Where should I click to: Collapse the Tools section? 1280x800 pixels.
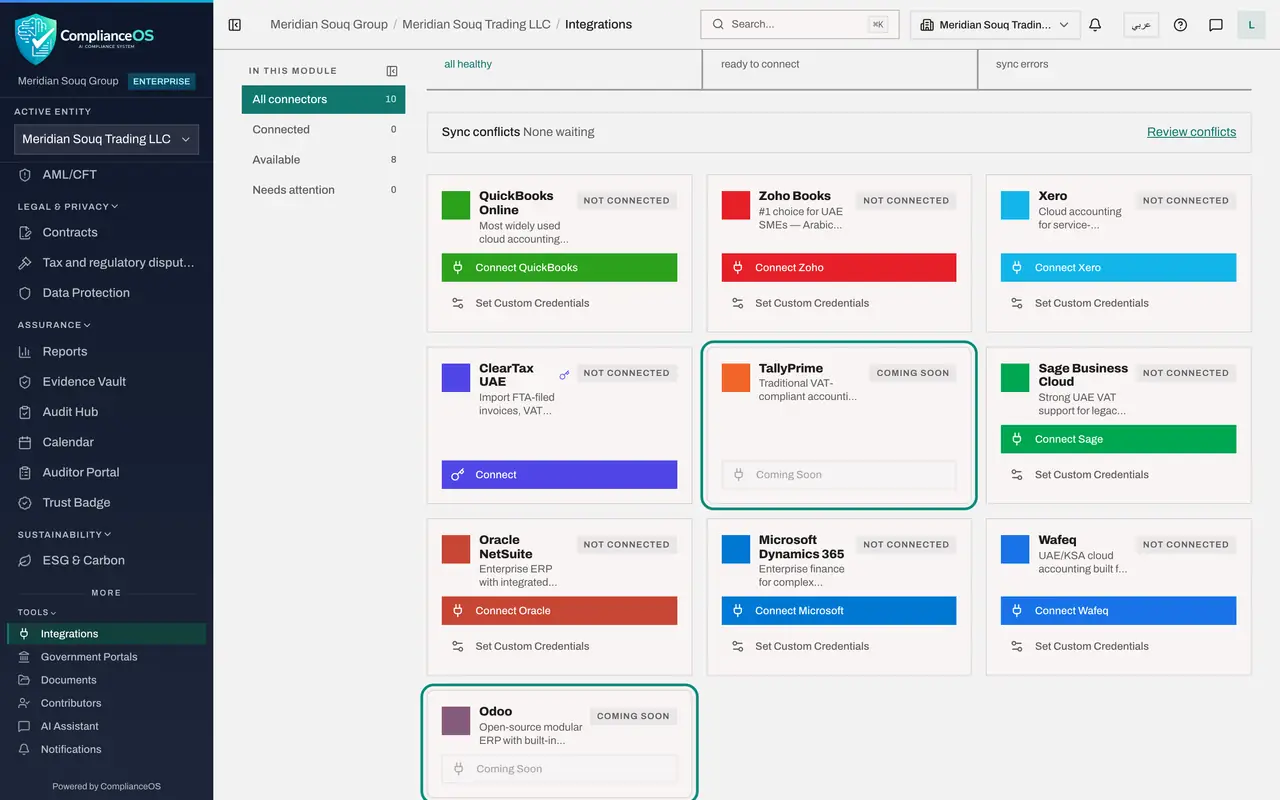tap(37, 612)
